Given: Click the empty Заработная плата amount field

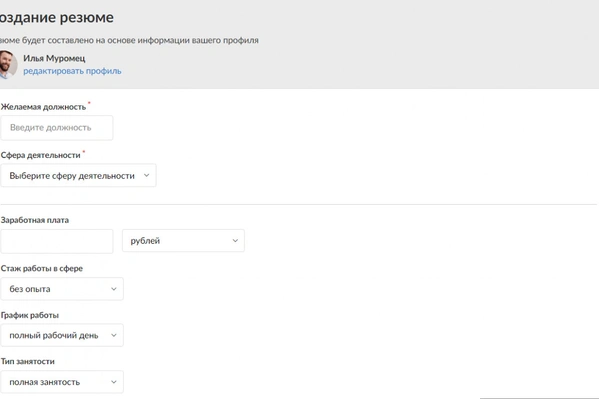Looking at the screenshot, I should (x=57, y=241).
